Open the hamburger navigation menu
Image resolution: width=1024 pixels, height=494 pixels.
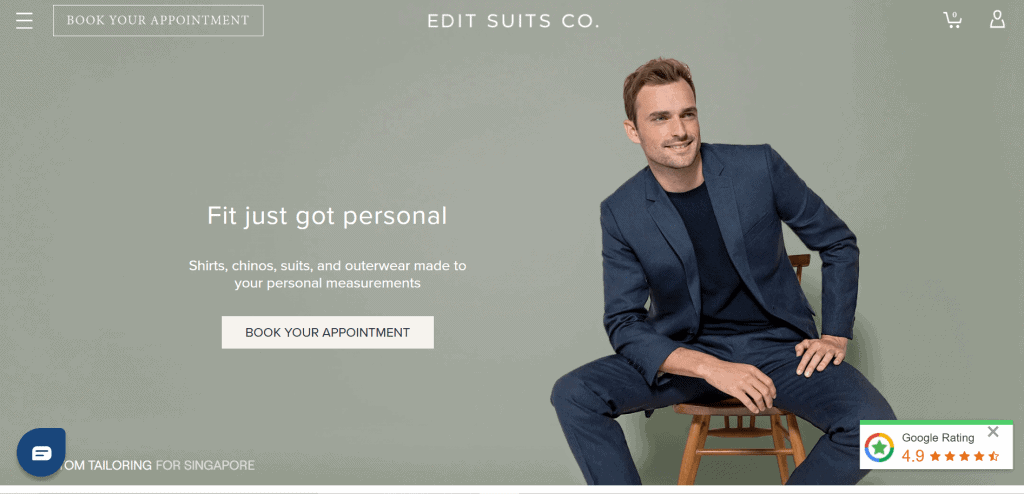click(24, 20)
